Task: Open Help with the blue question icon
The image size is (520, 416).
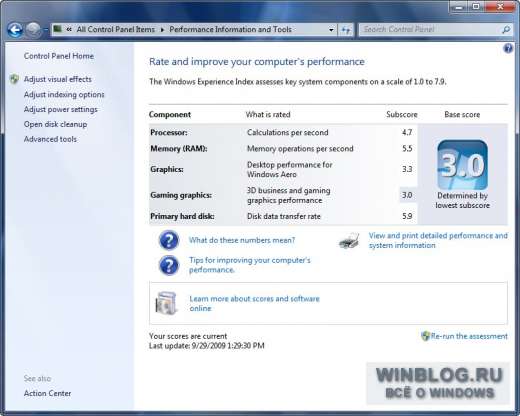Action: [508, 49]
